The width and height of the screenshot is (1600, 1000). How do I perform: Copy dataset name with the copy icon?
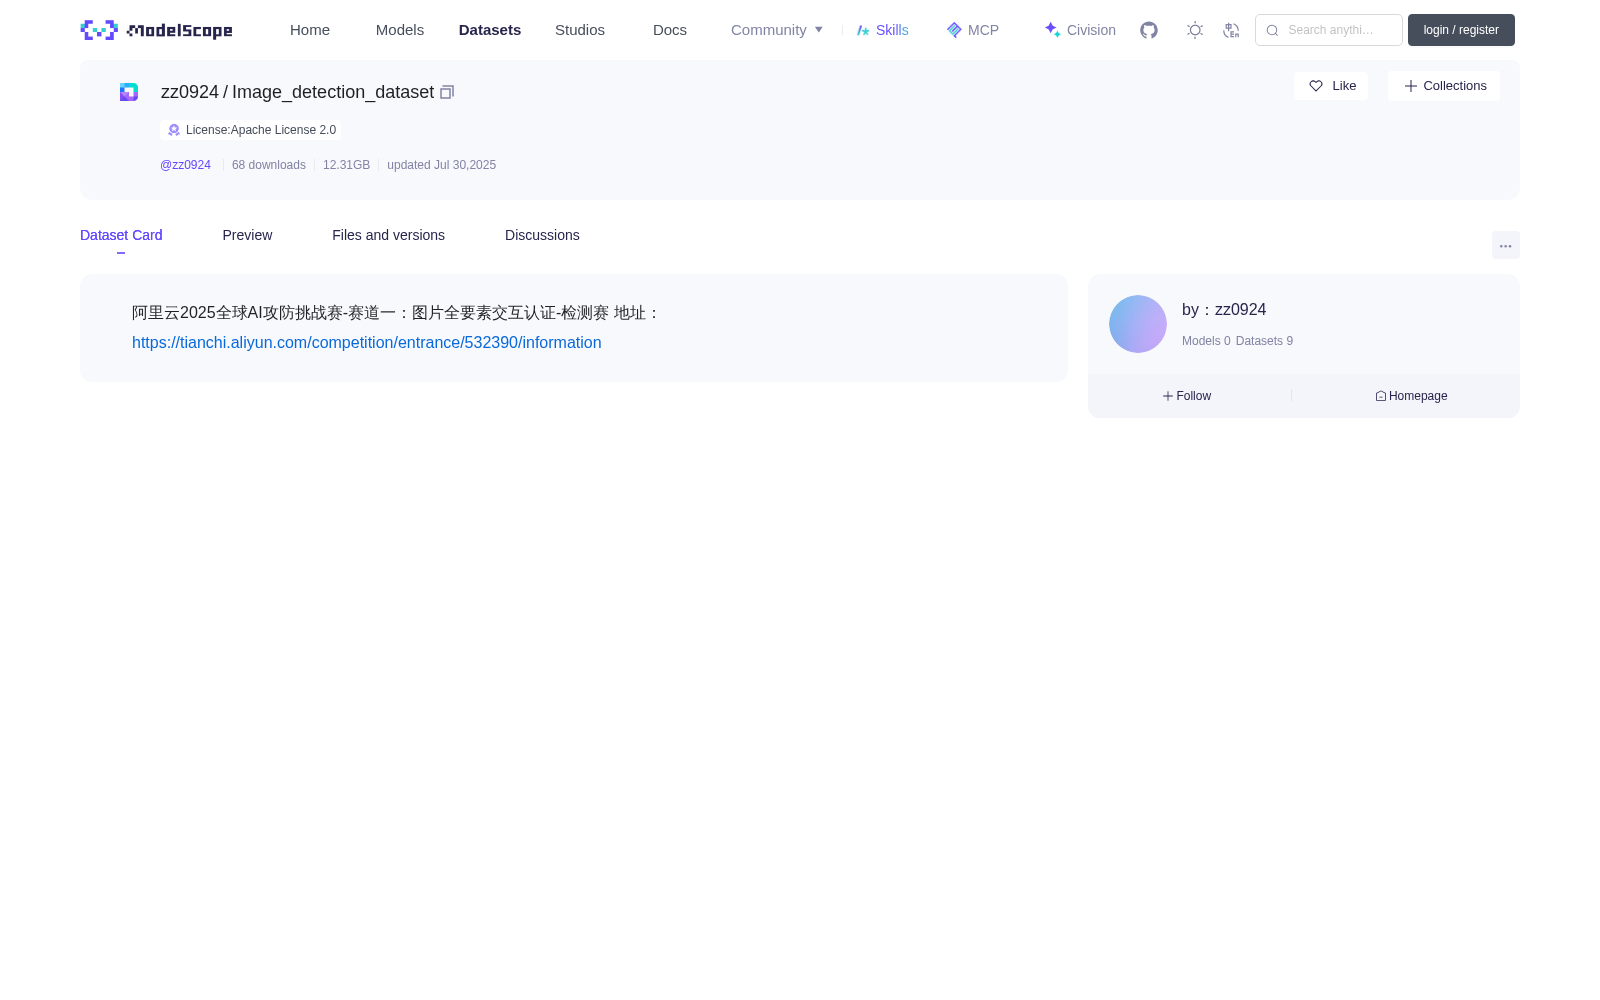pyautogui.click(x=447, y=92)
